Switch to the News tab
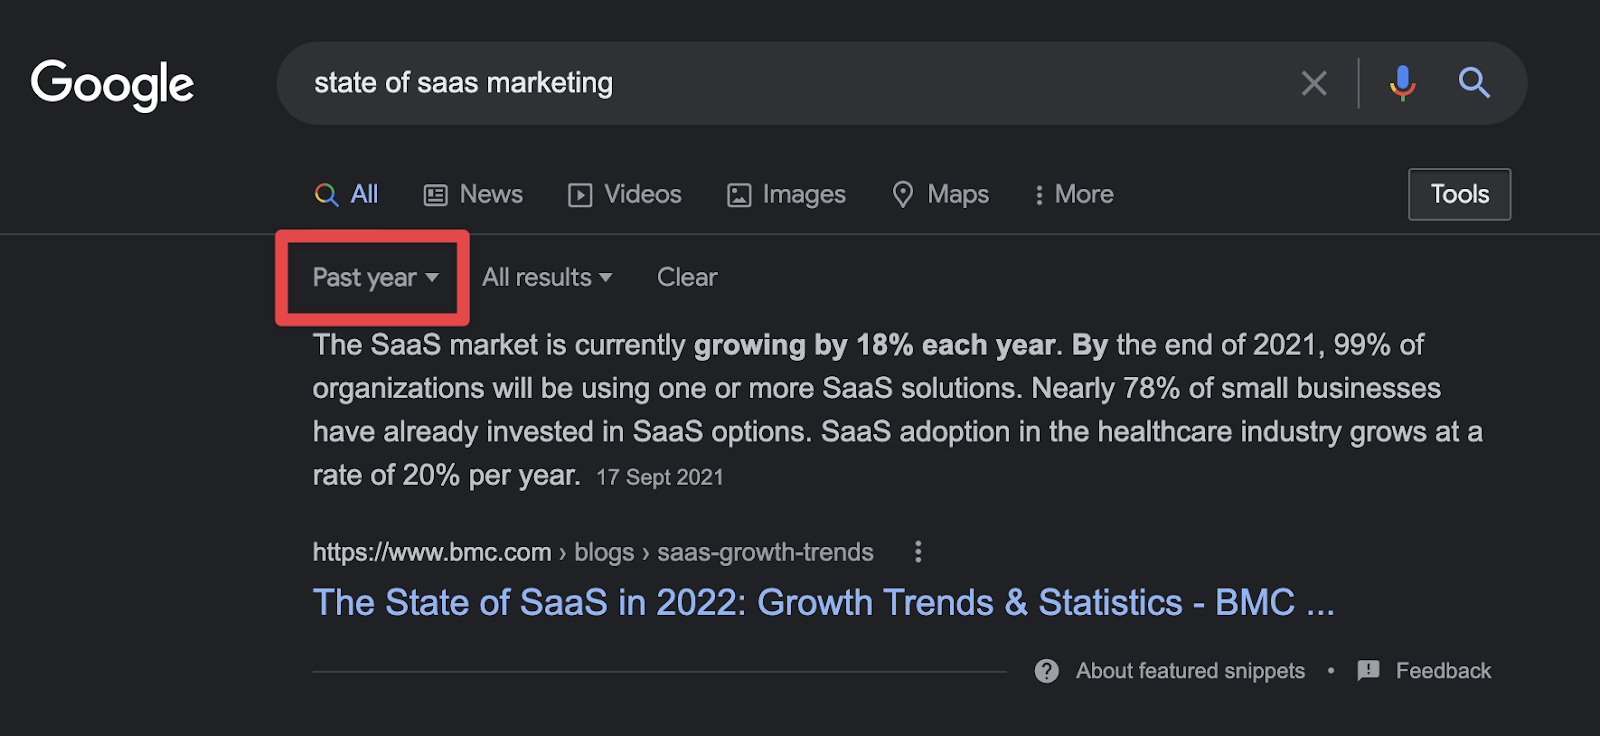1600x736 pixels. click(473, 194)
